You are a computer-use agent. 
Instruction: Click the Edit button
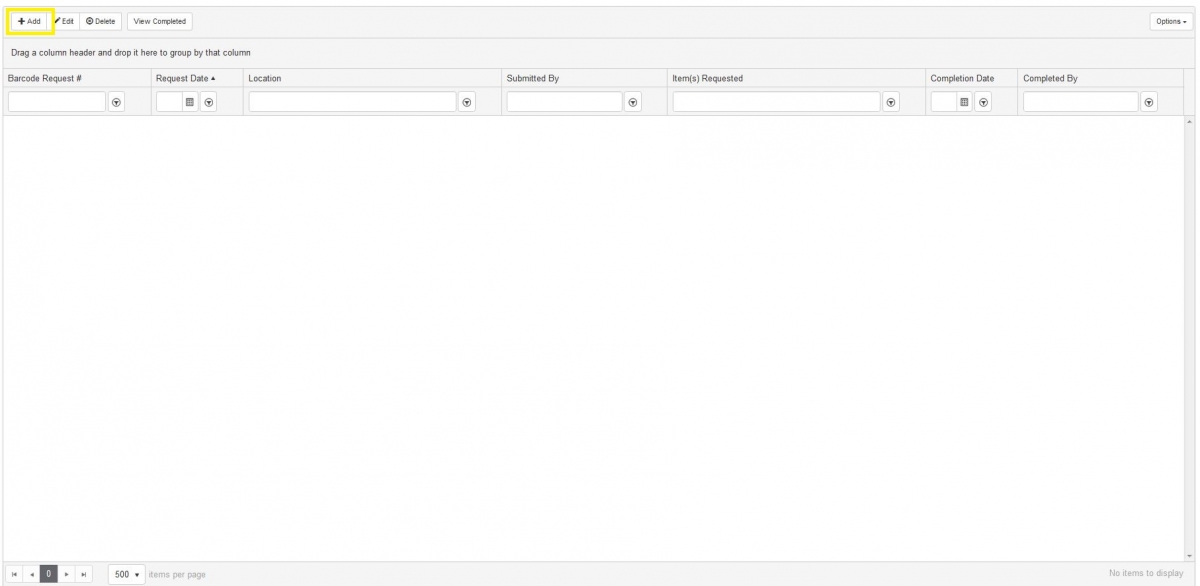65,21
